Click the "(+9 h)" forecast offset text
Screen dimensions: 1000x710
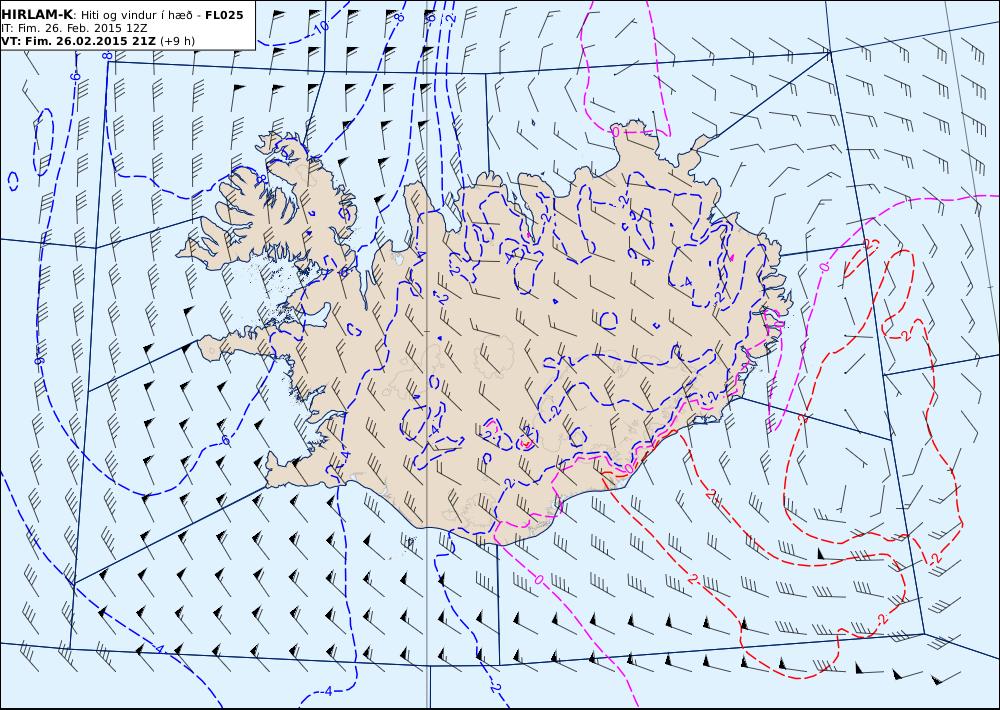click(177, 41)
